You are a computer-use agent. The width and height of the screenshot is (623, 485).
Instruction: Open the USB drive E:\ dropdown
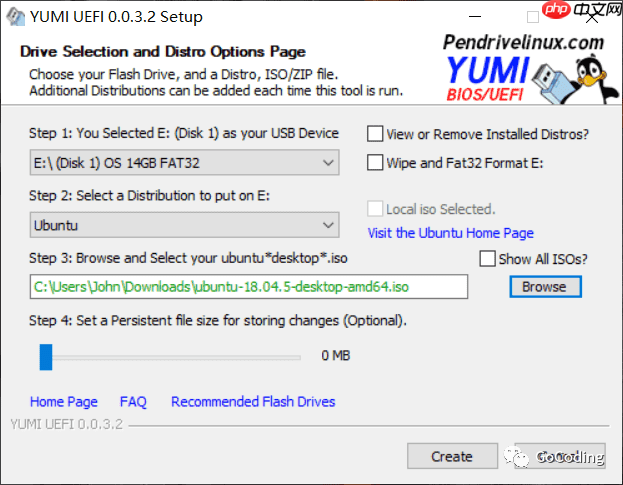click(x=184, y=162)
